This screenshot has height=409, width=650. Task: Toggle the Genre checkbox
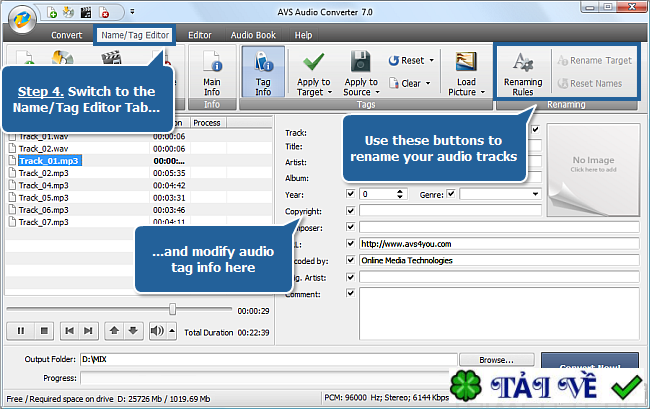pos(451,193)
